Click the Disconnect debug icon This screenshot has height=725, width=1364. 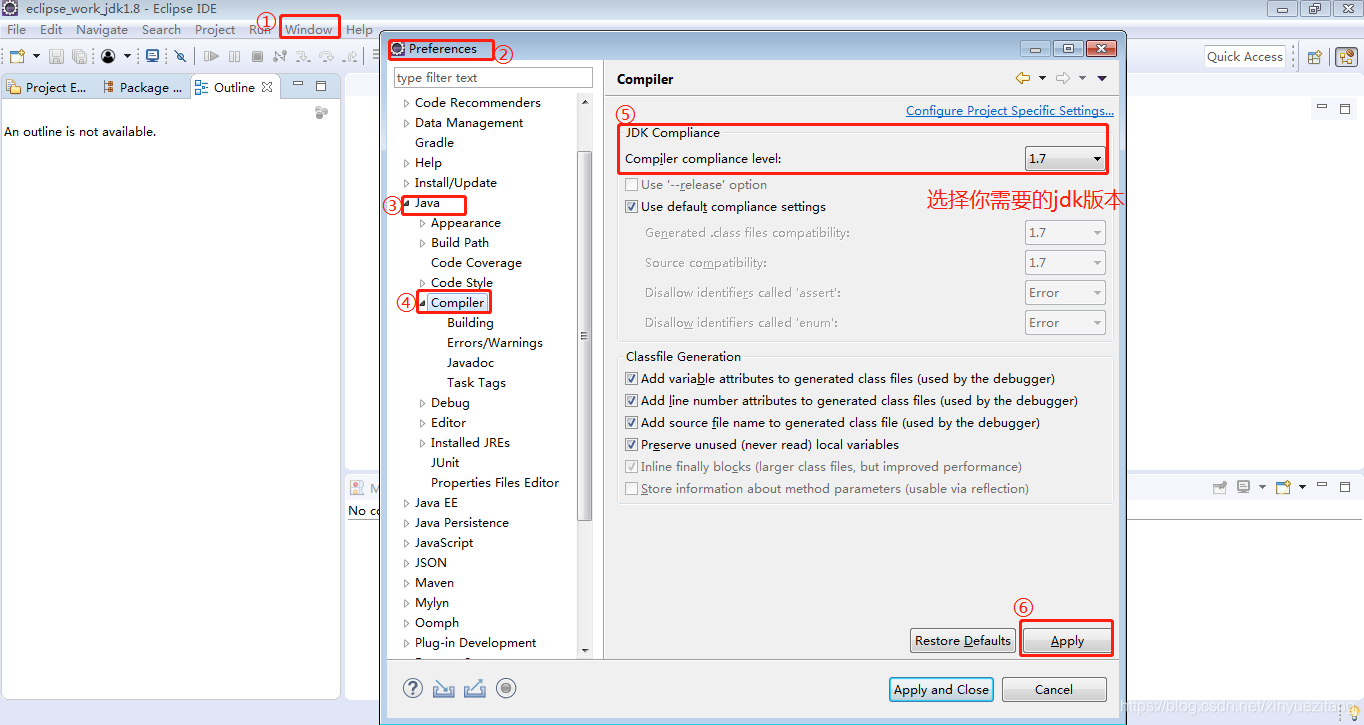coord(280,56)
